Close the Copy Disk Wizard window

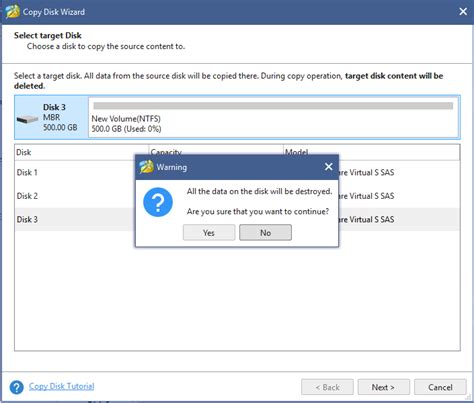463,12
